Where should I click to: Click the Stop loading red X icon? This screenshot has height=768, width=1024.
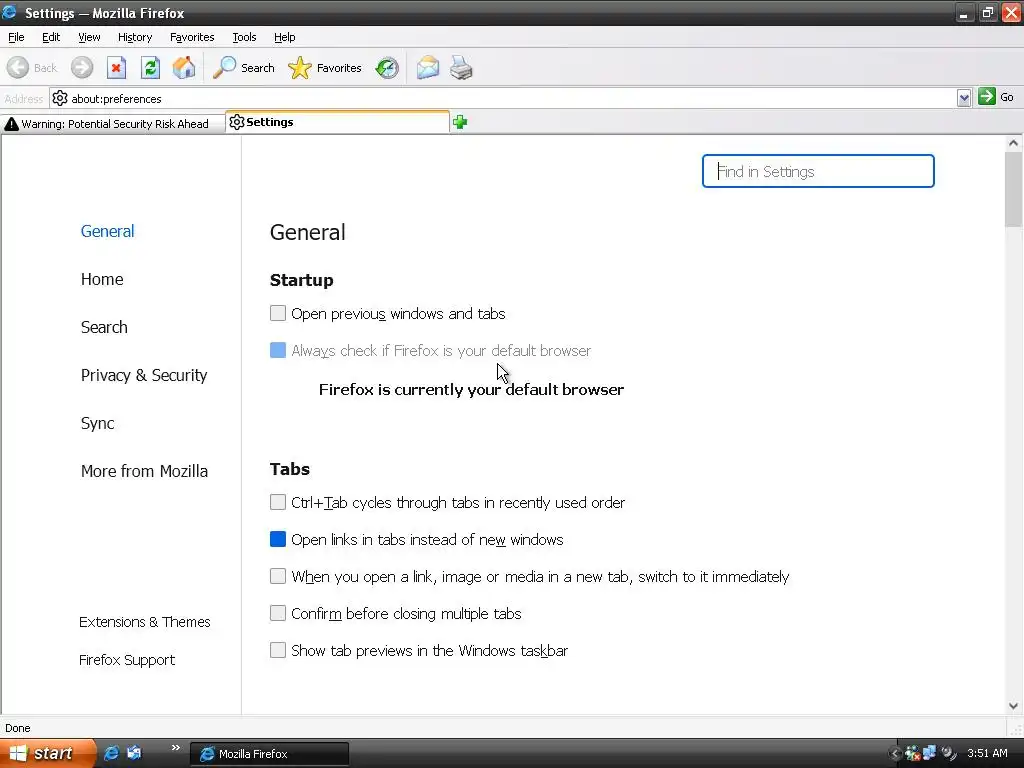pos(116,67)
